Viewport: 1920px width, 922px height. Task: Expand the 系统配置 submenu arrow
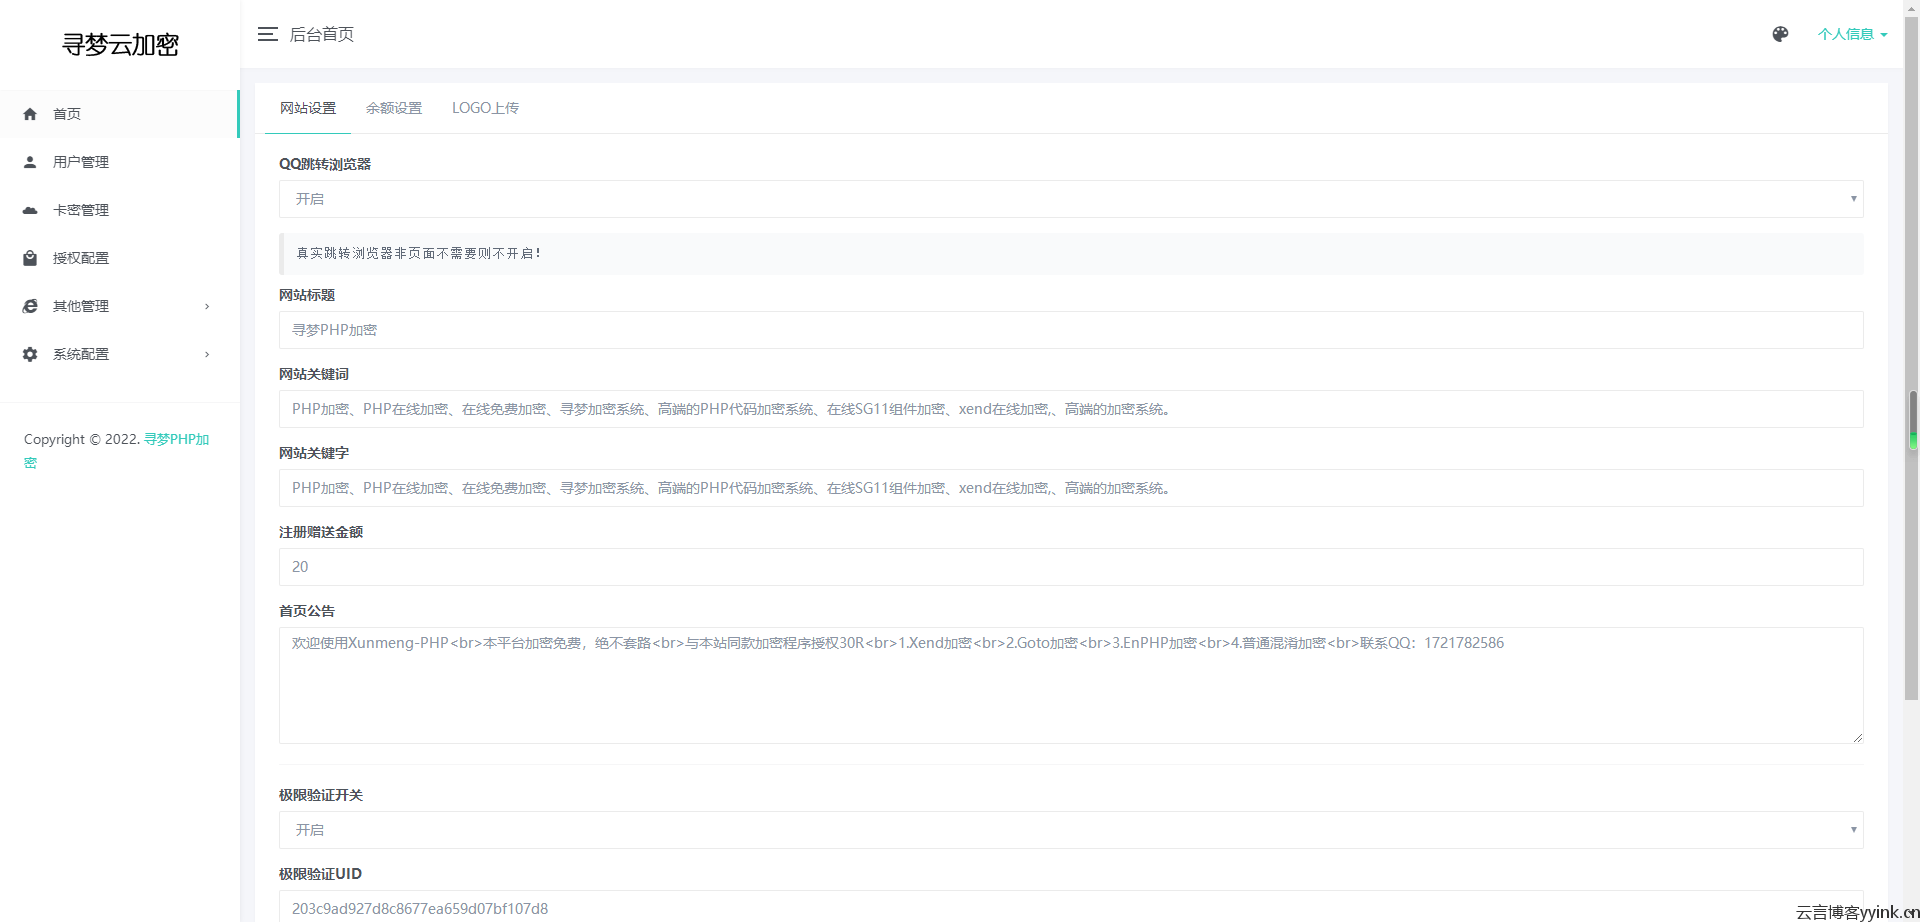click(x=207, y=354)
